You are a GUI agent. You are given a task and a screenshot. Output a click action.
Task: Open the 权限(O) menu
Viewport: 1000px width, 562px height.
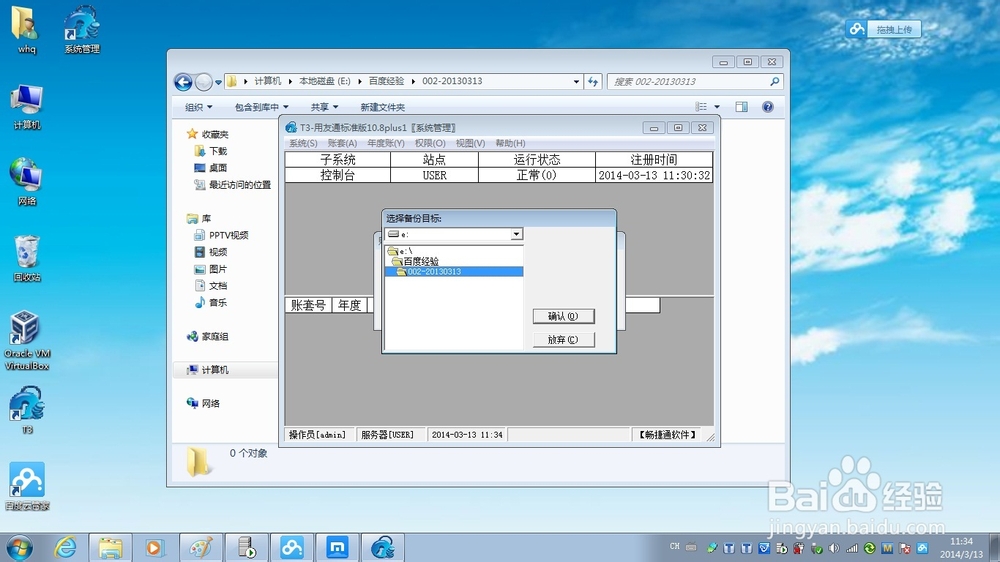(x=430, y=144)
